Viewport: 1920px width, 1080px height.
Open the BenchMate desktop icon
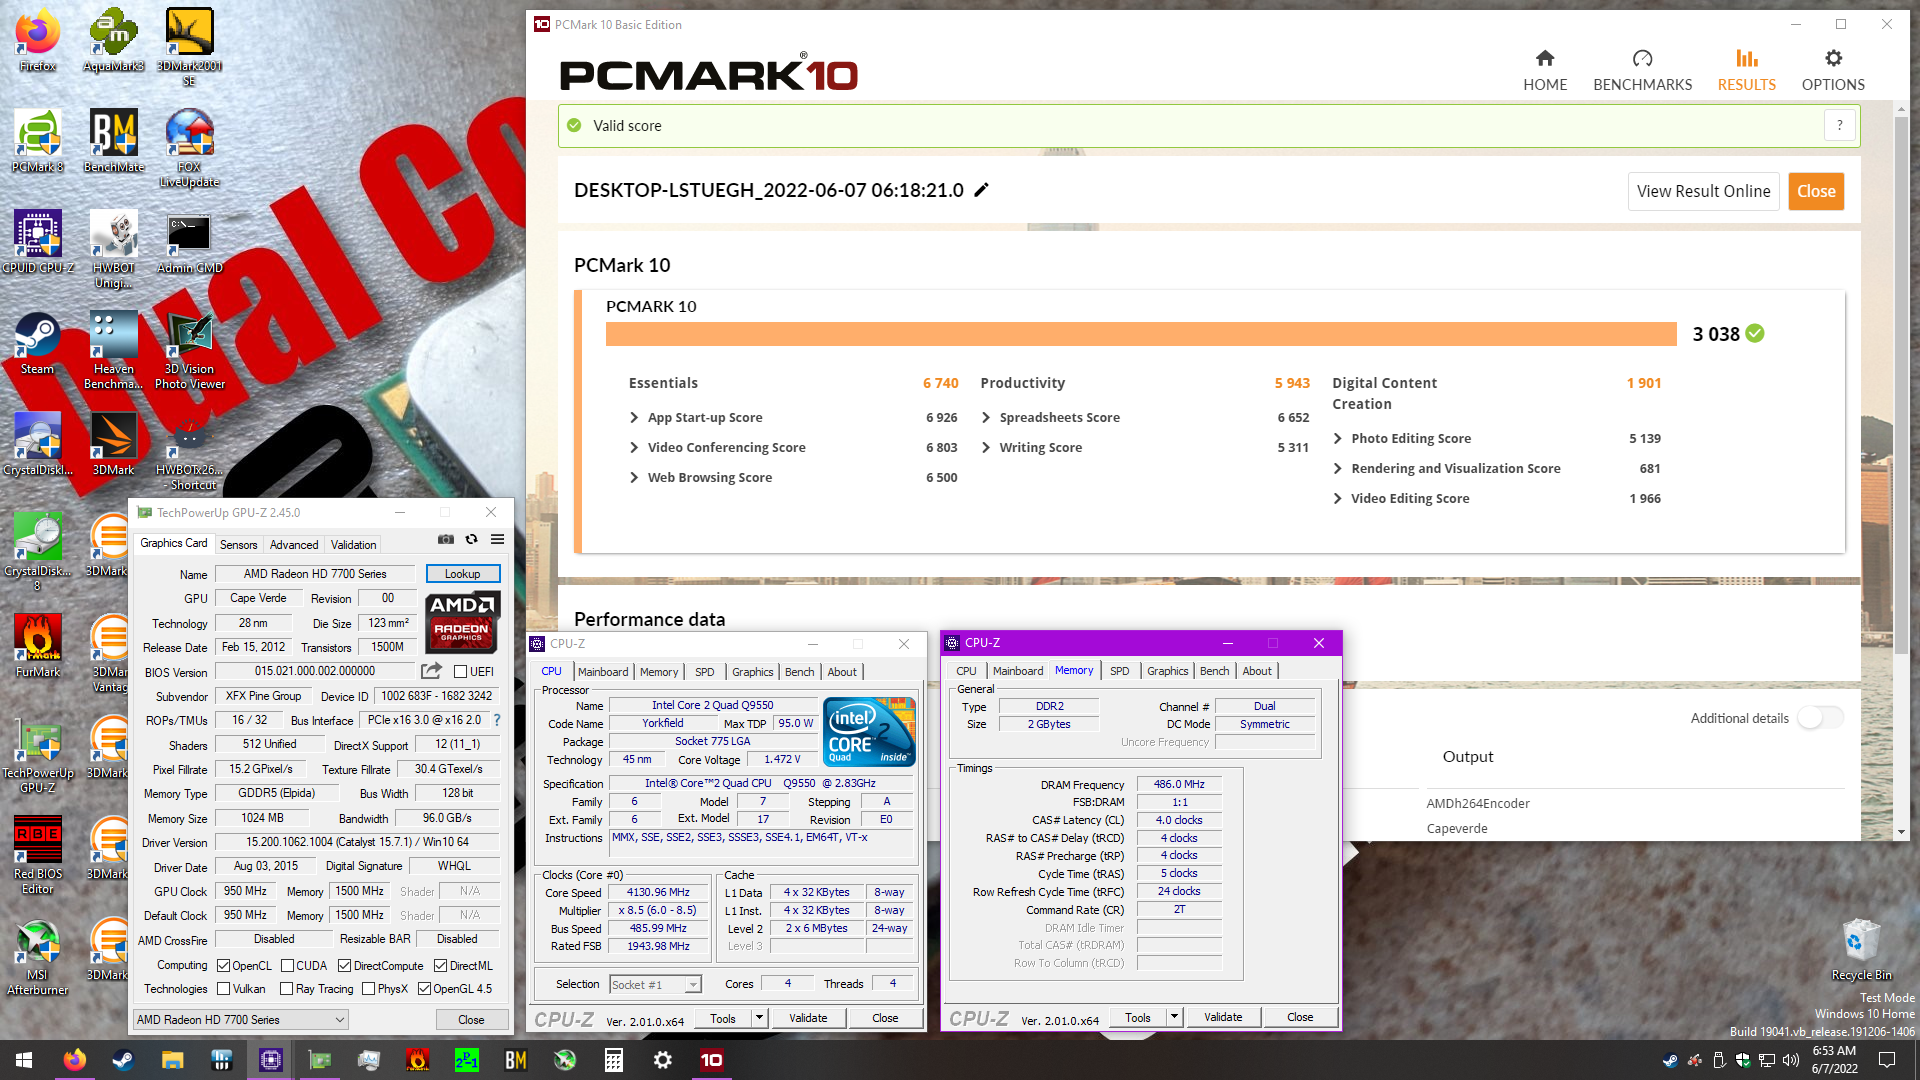click(113, 142)
